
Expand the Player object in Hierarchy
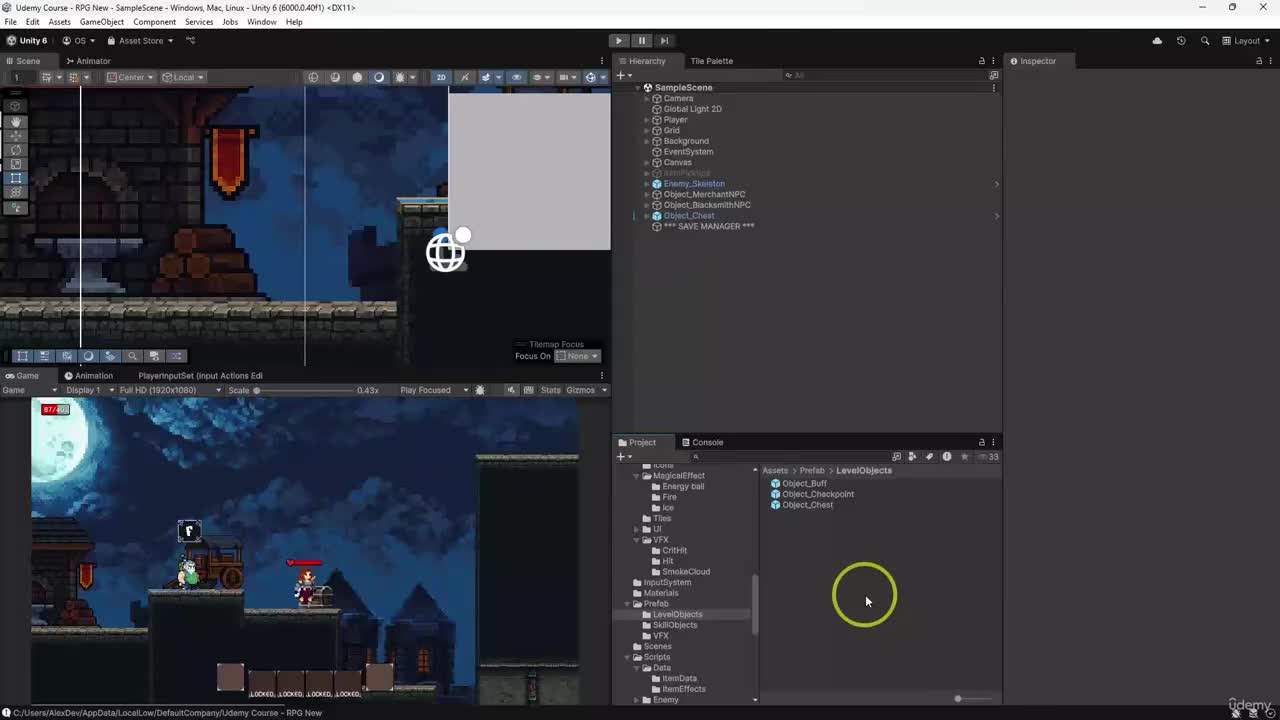(x=647, y=120)
